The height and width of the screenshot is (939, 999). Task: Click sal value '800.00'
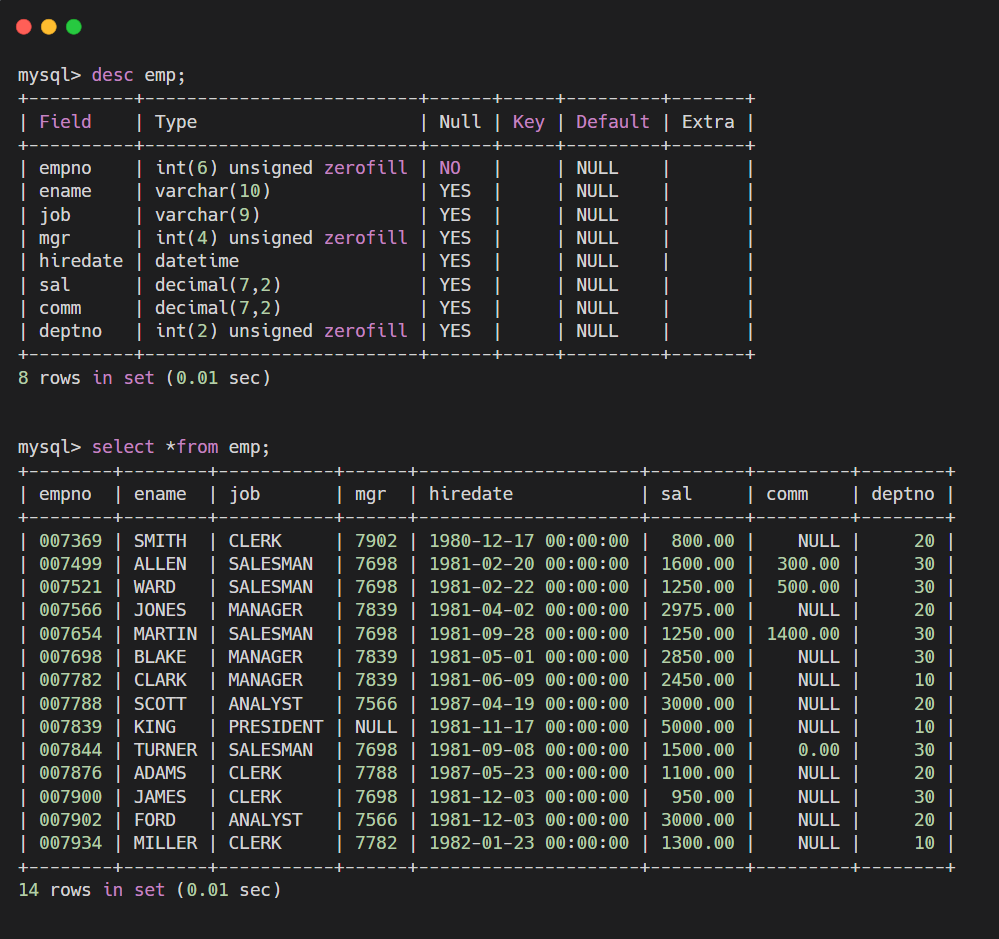pos(703,541)
